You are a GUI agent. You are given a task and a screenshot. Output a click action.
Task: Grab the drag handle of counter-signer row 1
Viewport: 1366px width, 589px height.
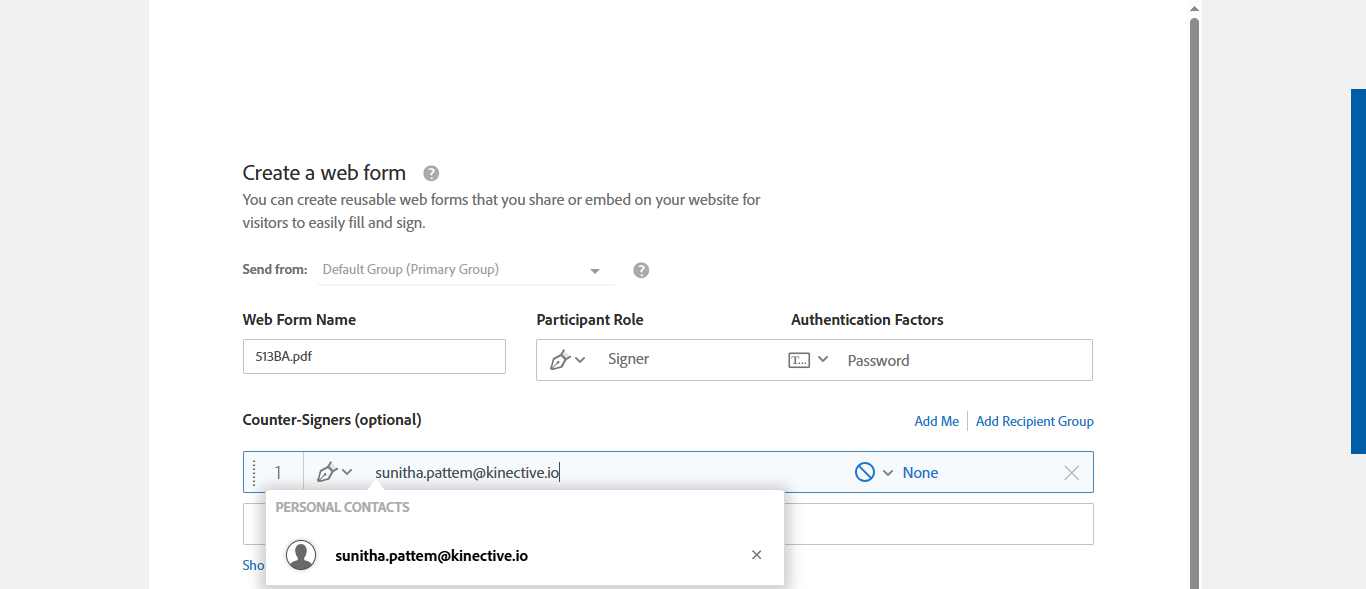(254, 472)
